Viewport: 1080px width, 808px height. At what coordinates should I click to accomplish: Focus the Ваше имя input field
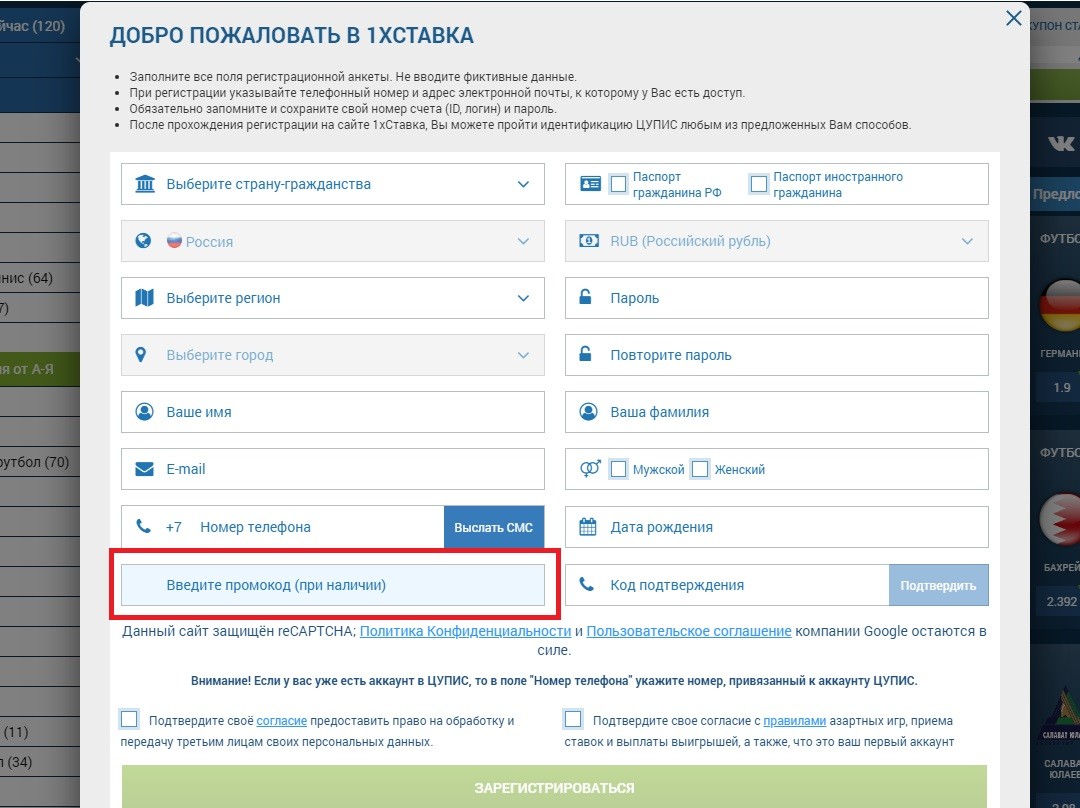333,412
